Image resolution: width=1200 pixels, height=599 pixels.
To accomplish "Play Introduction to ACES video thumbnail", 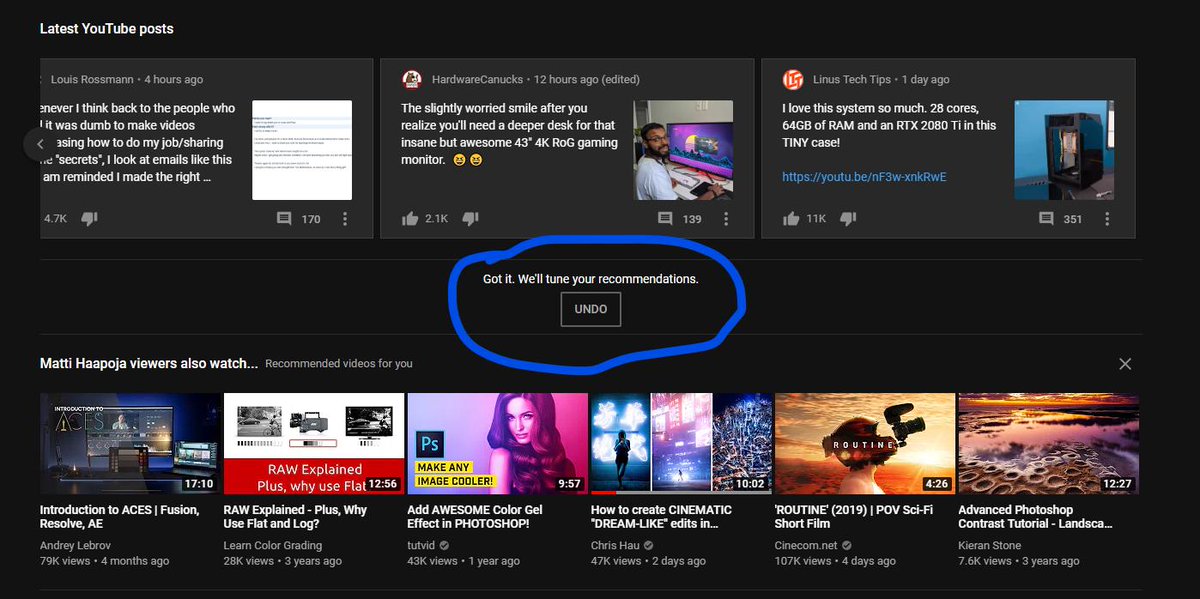I will coord(130,443).
